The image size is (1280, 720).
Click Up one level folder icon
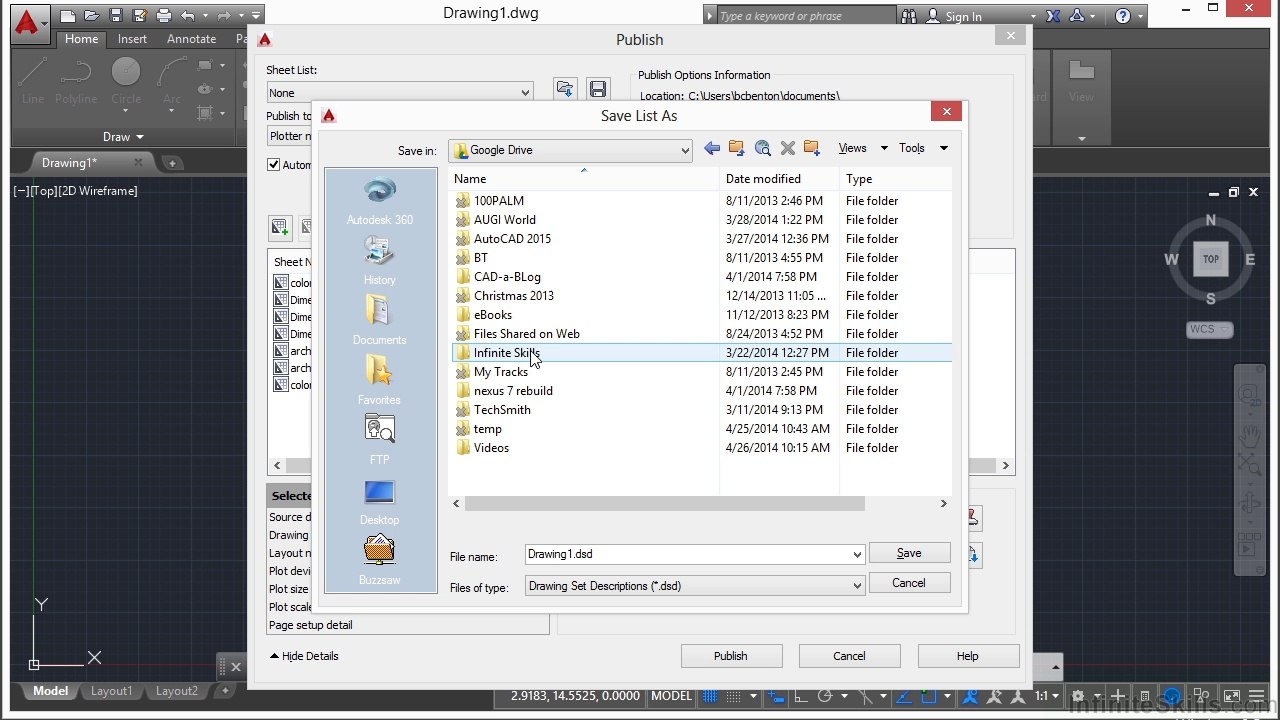pos(737,148)
